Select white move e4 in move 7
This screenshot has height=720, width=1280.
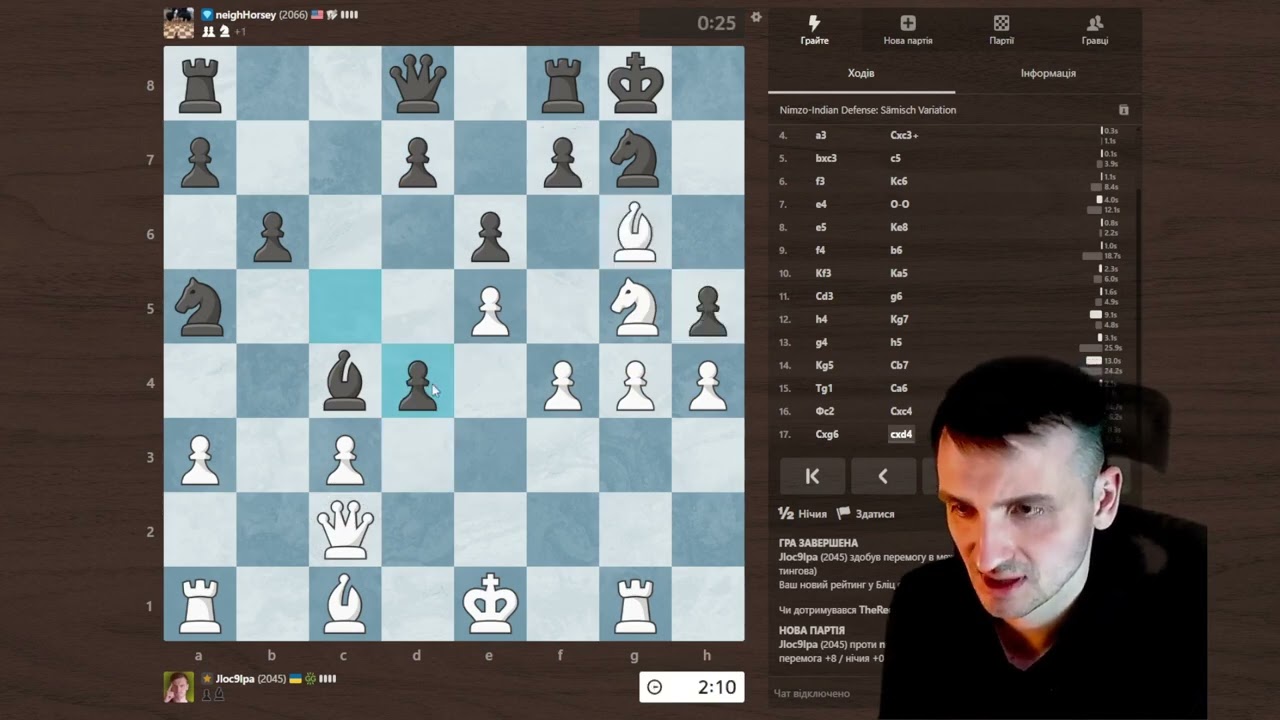pyautogui.click(x=821, y=204)
